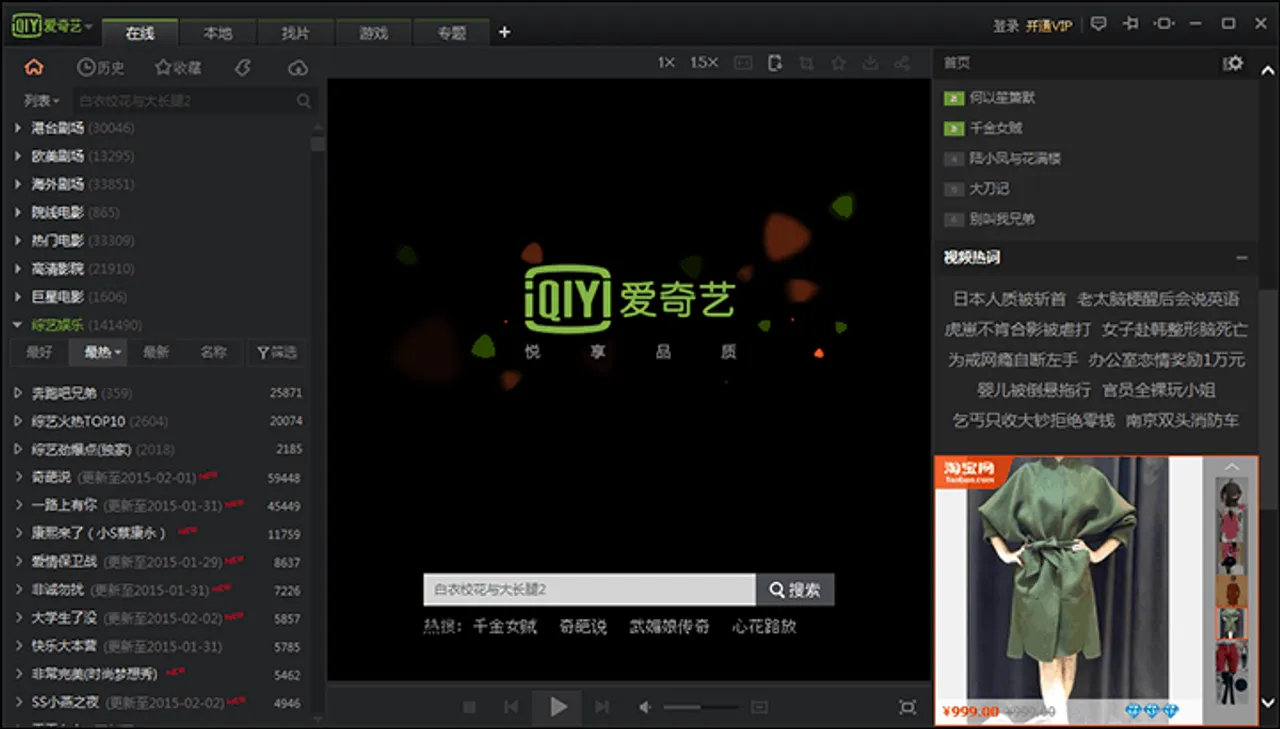Viewport: 1280px width, 729px height.
Task: Open the 列表 dropdown
Action: 42,101
